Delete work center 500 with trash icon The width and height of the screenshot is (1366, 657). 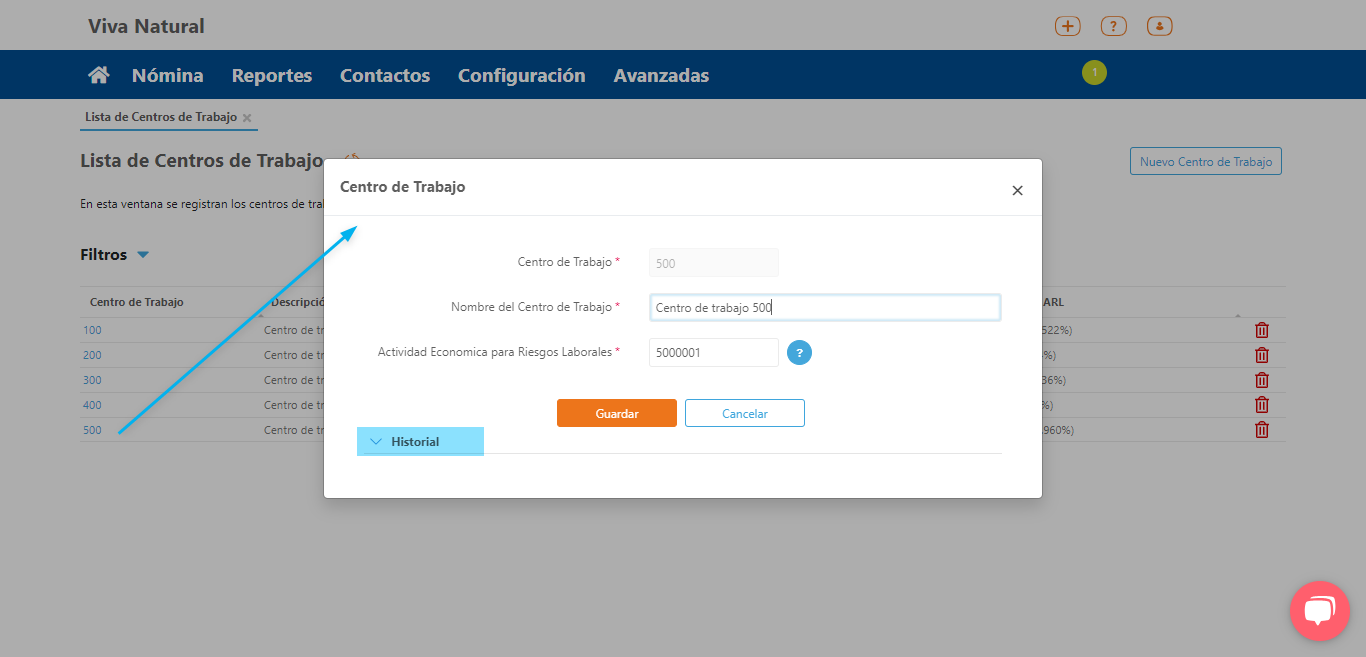1262,430
